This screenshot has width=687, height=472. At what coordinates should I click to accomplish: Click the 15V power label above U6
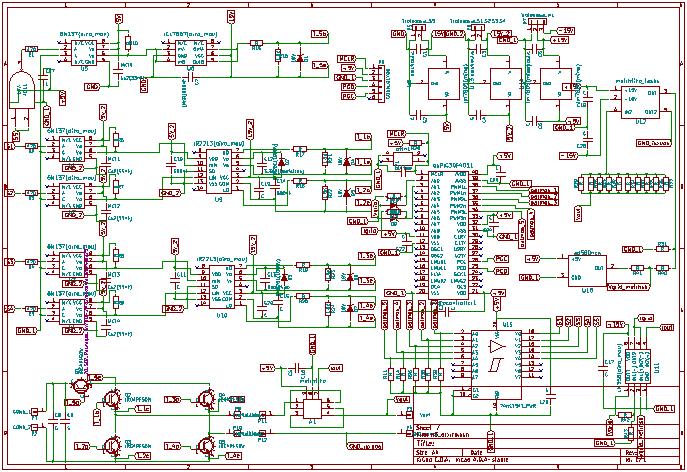[231, 16]
